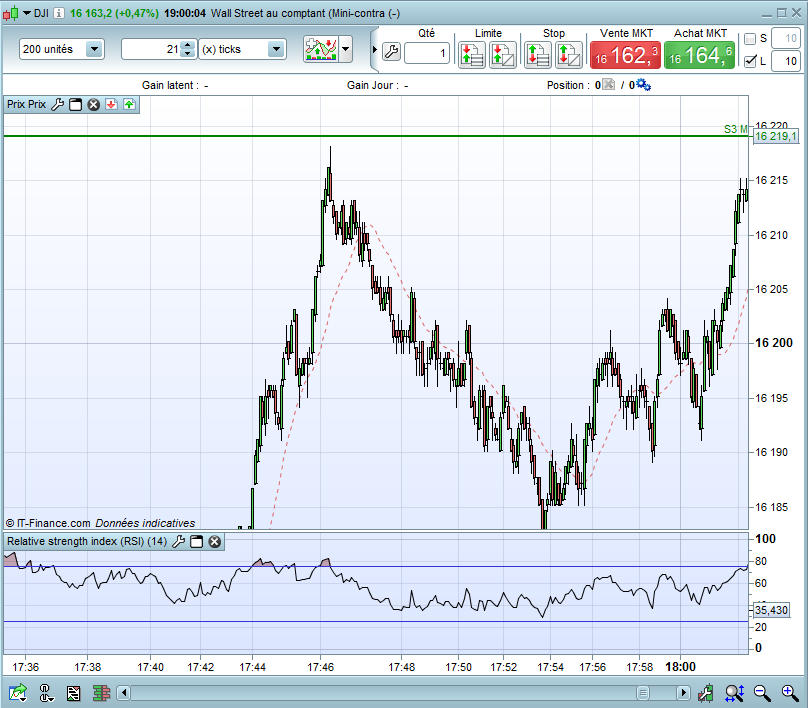Click the Gain Jour label
808x708 pixels.
tap(373, 85)
